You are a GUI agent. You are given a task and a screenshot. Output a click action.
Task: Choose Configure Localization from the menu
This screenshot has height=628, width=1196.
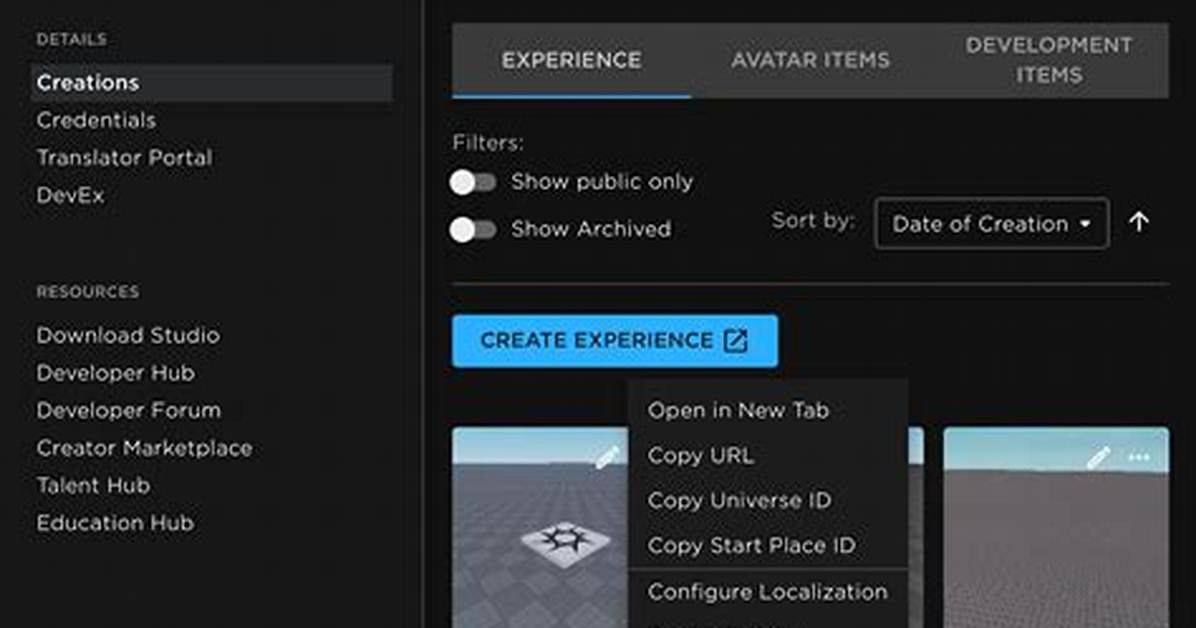click(x=768, y=592)
